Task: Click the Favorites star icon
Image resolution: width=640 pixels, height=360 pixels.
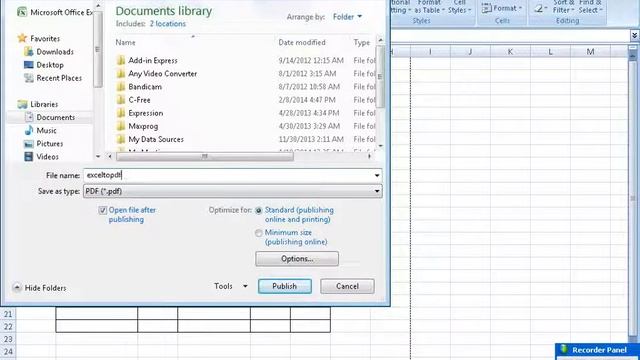Action: pyautogui.click(x=22, y=38)
